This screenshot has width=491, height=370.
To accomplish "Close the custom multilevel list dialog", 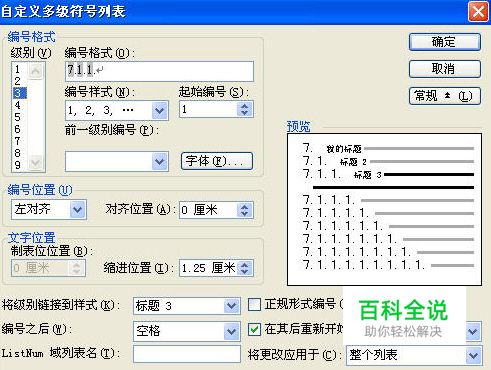I will pyautogui.click(x=478, y=12).
